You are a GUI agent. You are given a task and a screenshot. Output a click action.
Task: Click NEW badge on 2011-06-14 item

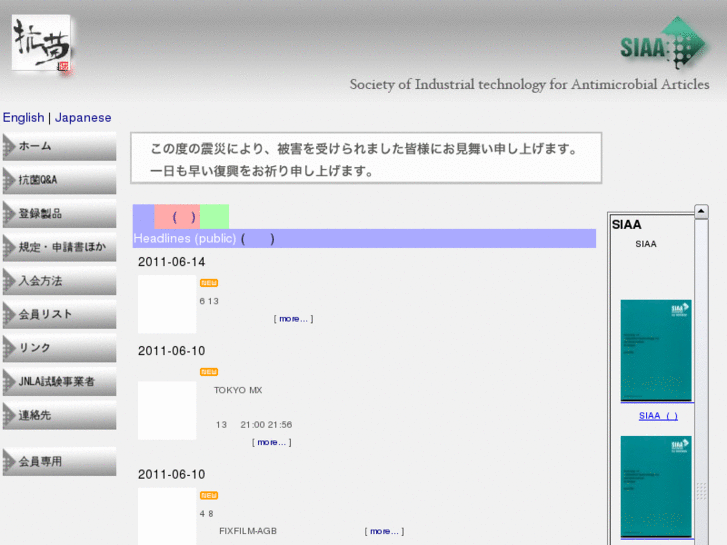click(209, 283)
